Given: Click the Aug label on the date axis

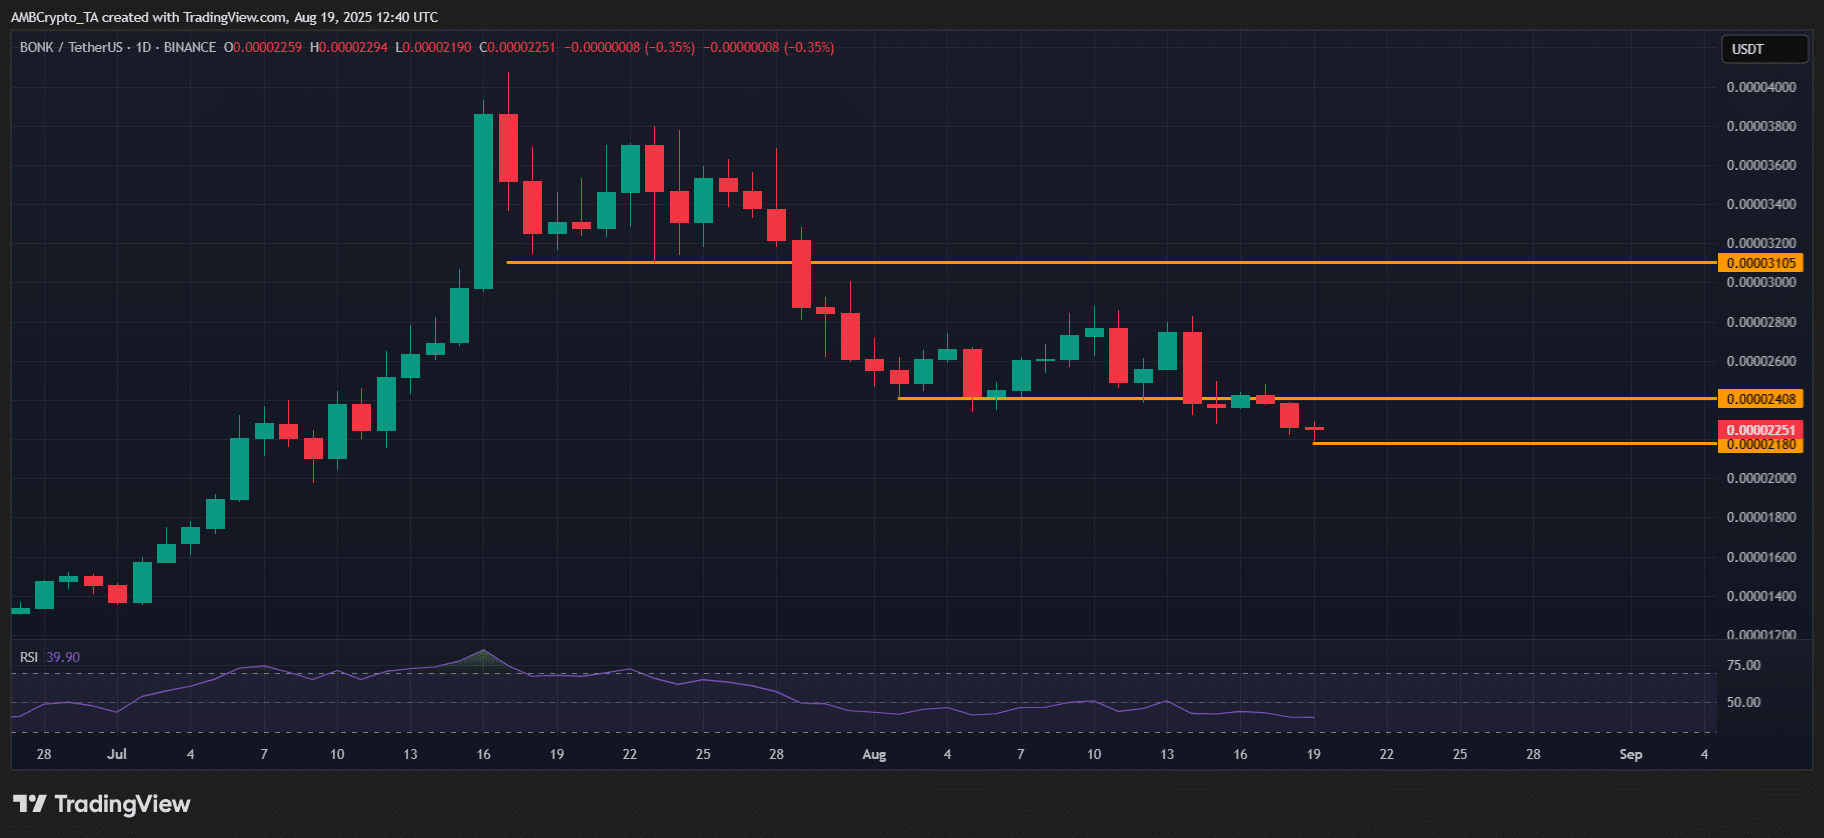Looking at the screenshot, I should click(x=874, y=754).
